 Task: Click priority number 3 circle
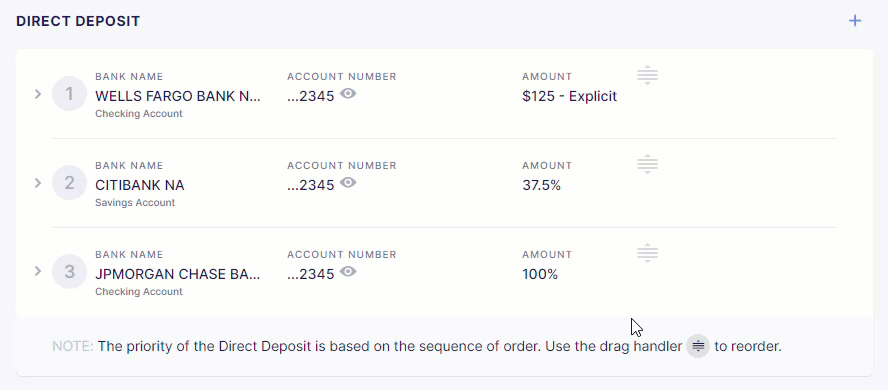[x=69, y=271]
